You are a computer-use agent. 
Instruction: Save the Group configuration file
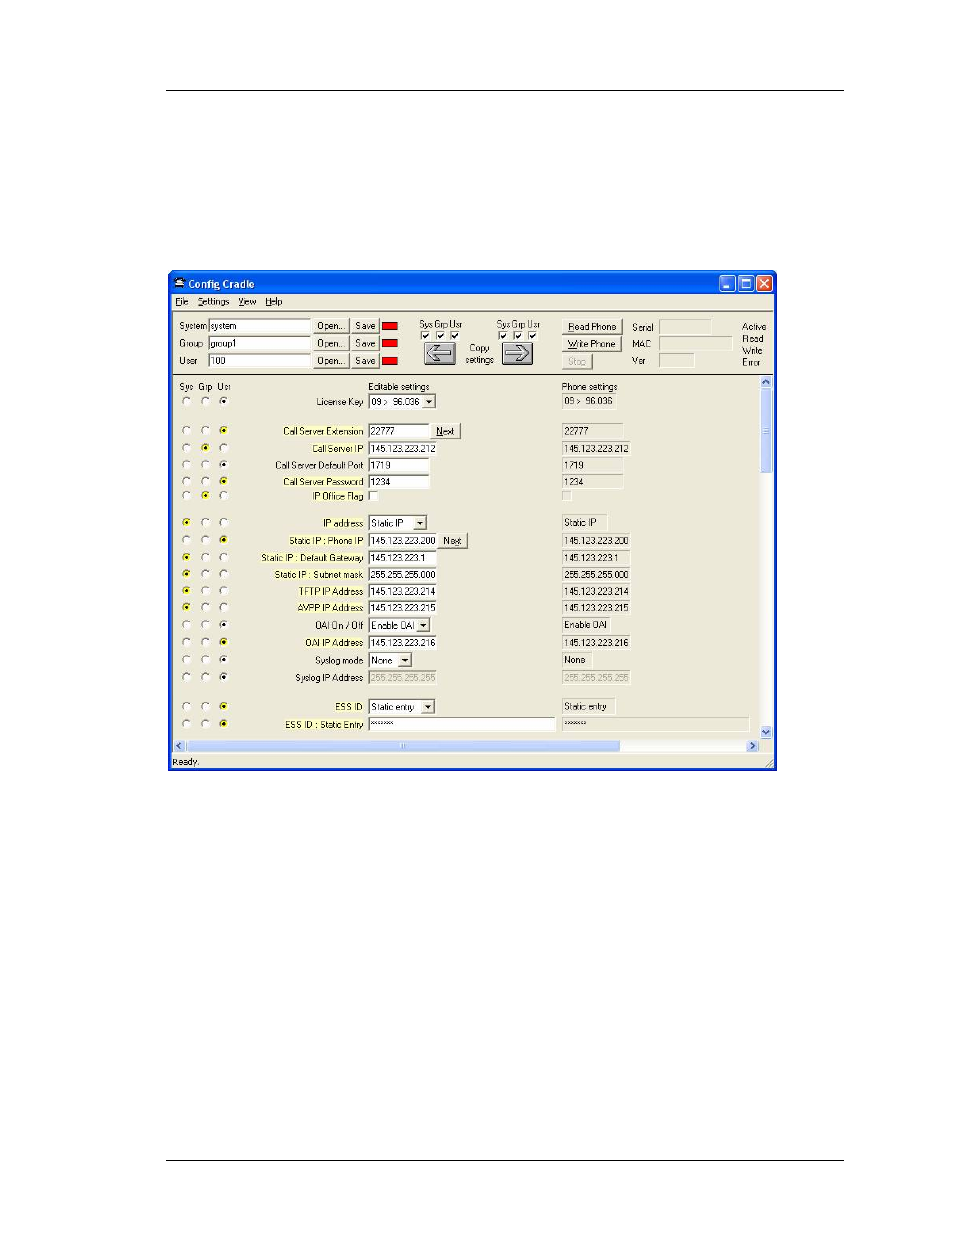click(x=366, y=343)
